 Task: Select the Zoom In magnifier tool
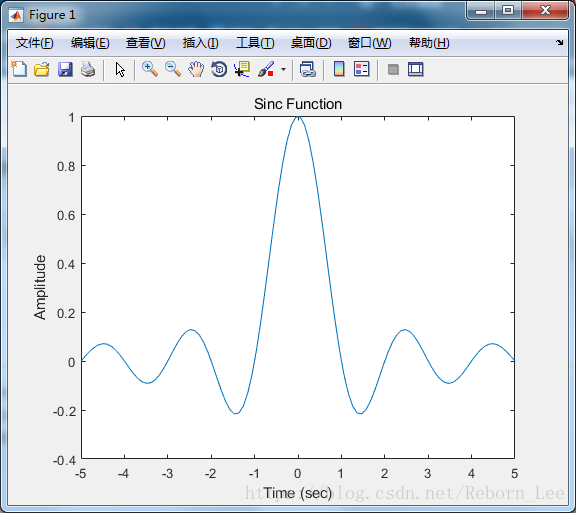pos(150,69)
